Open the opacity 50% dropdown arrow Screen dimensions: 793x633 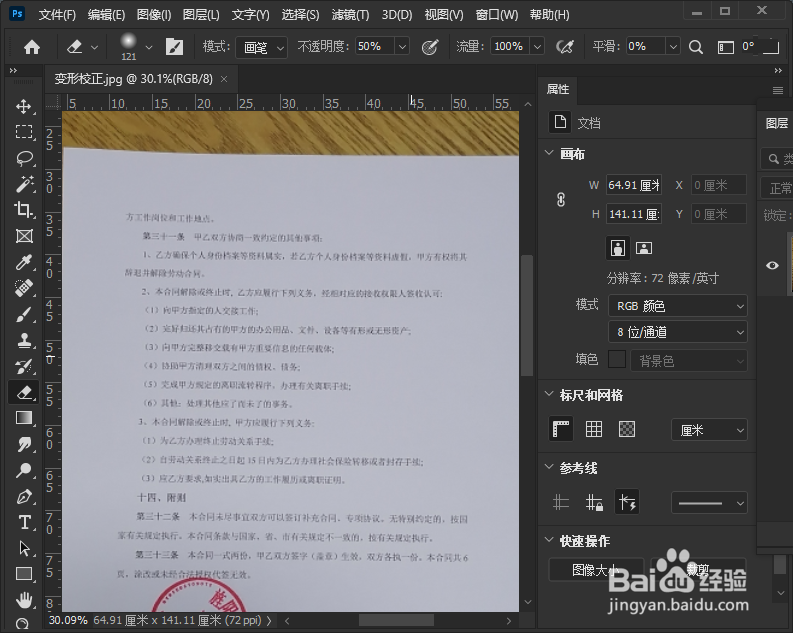(402, 47)
